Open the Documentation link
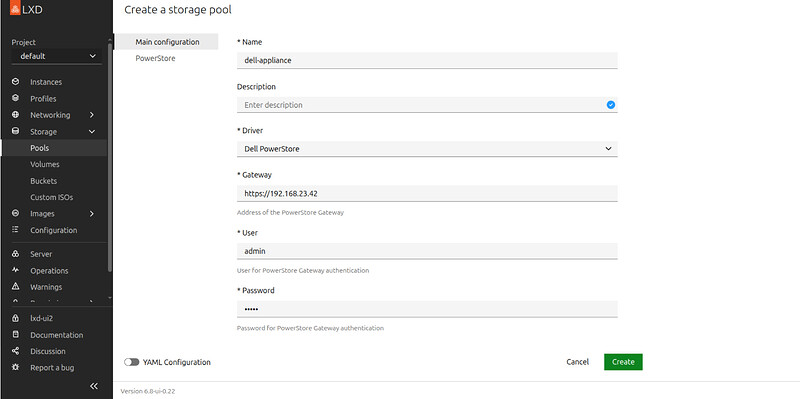The image size is (800, 399). point(57,335)
